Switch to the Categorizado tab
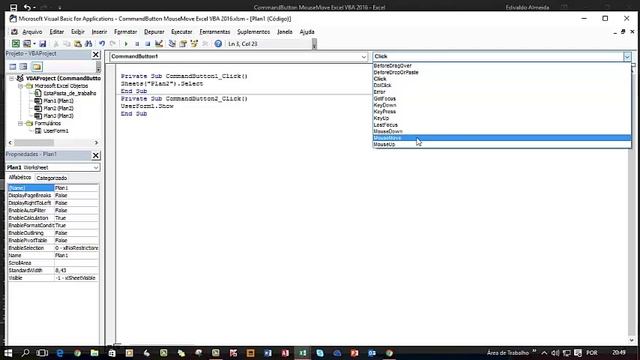Image resolution: width=640 pixels, height=360 pixels. [x=51, y=178]
